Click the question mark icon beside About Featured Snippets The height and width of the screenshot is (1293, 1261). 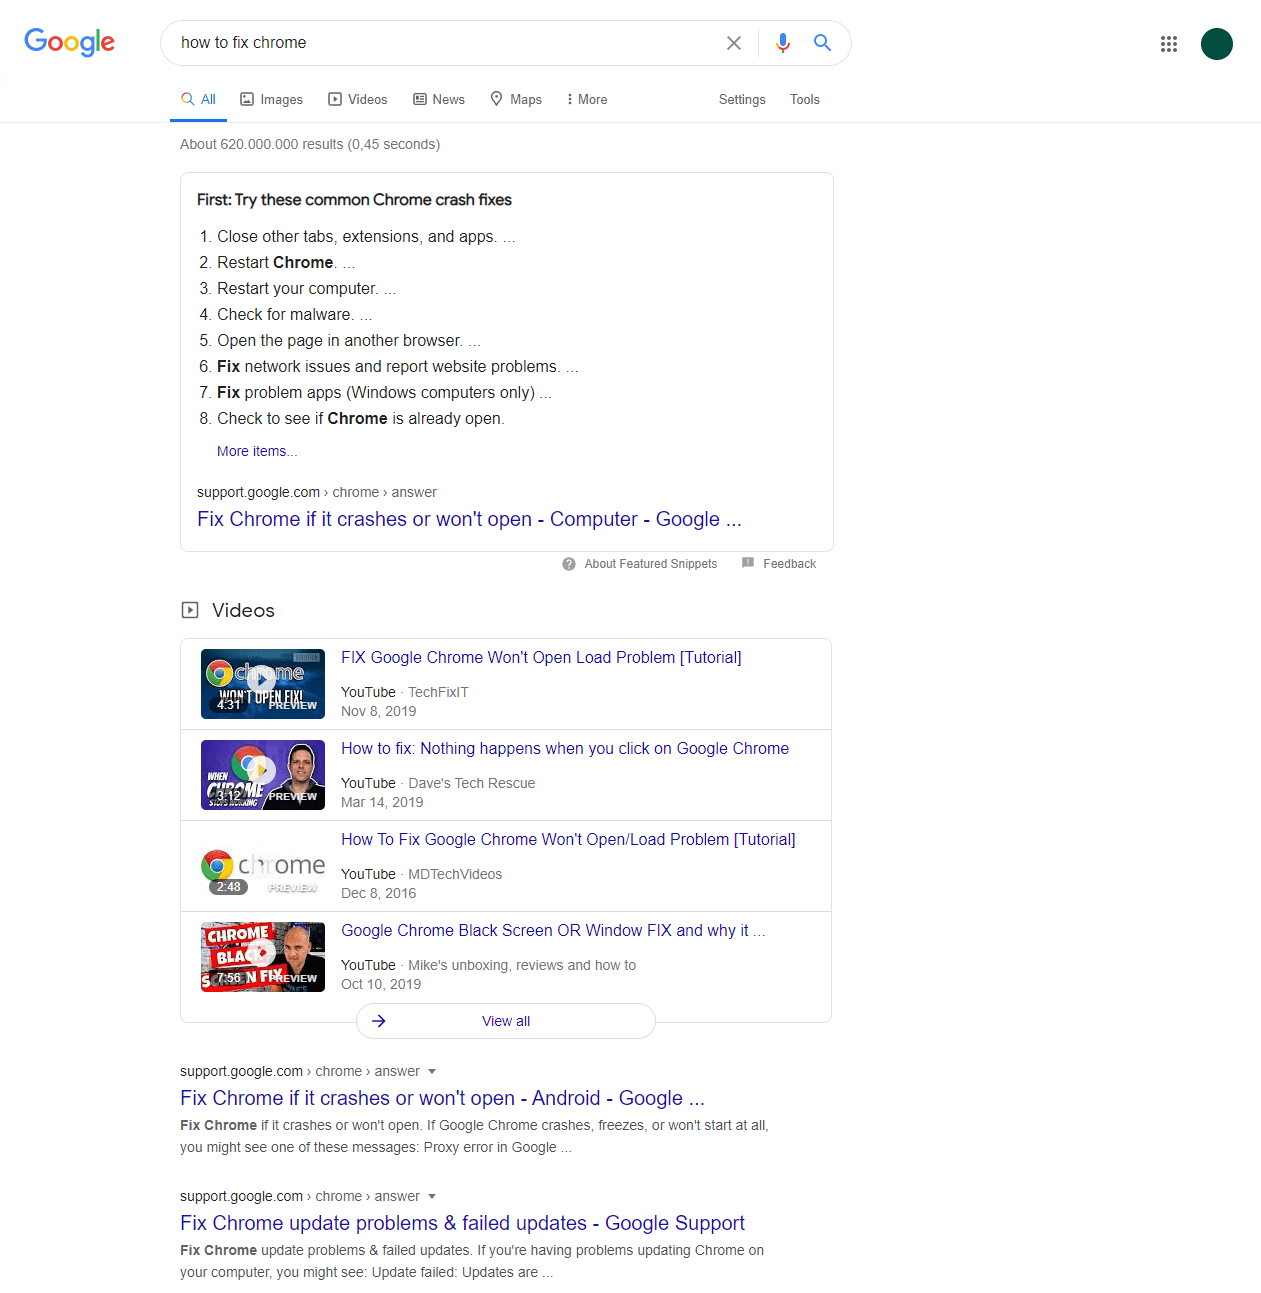(x=569, y=564)
